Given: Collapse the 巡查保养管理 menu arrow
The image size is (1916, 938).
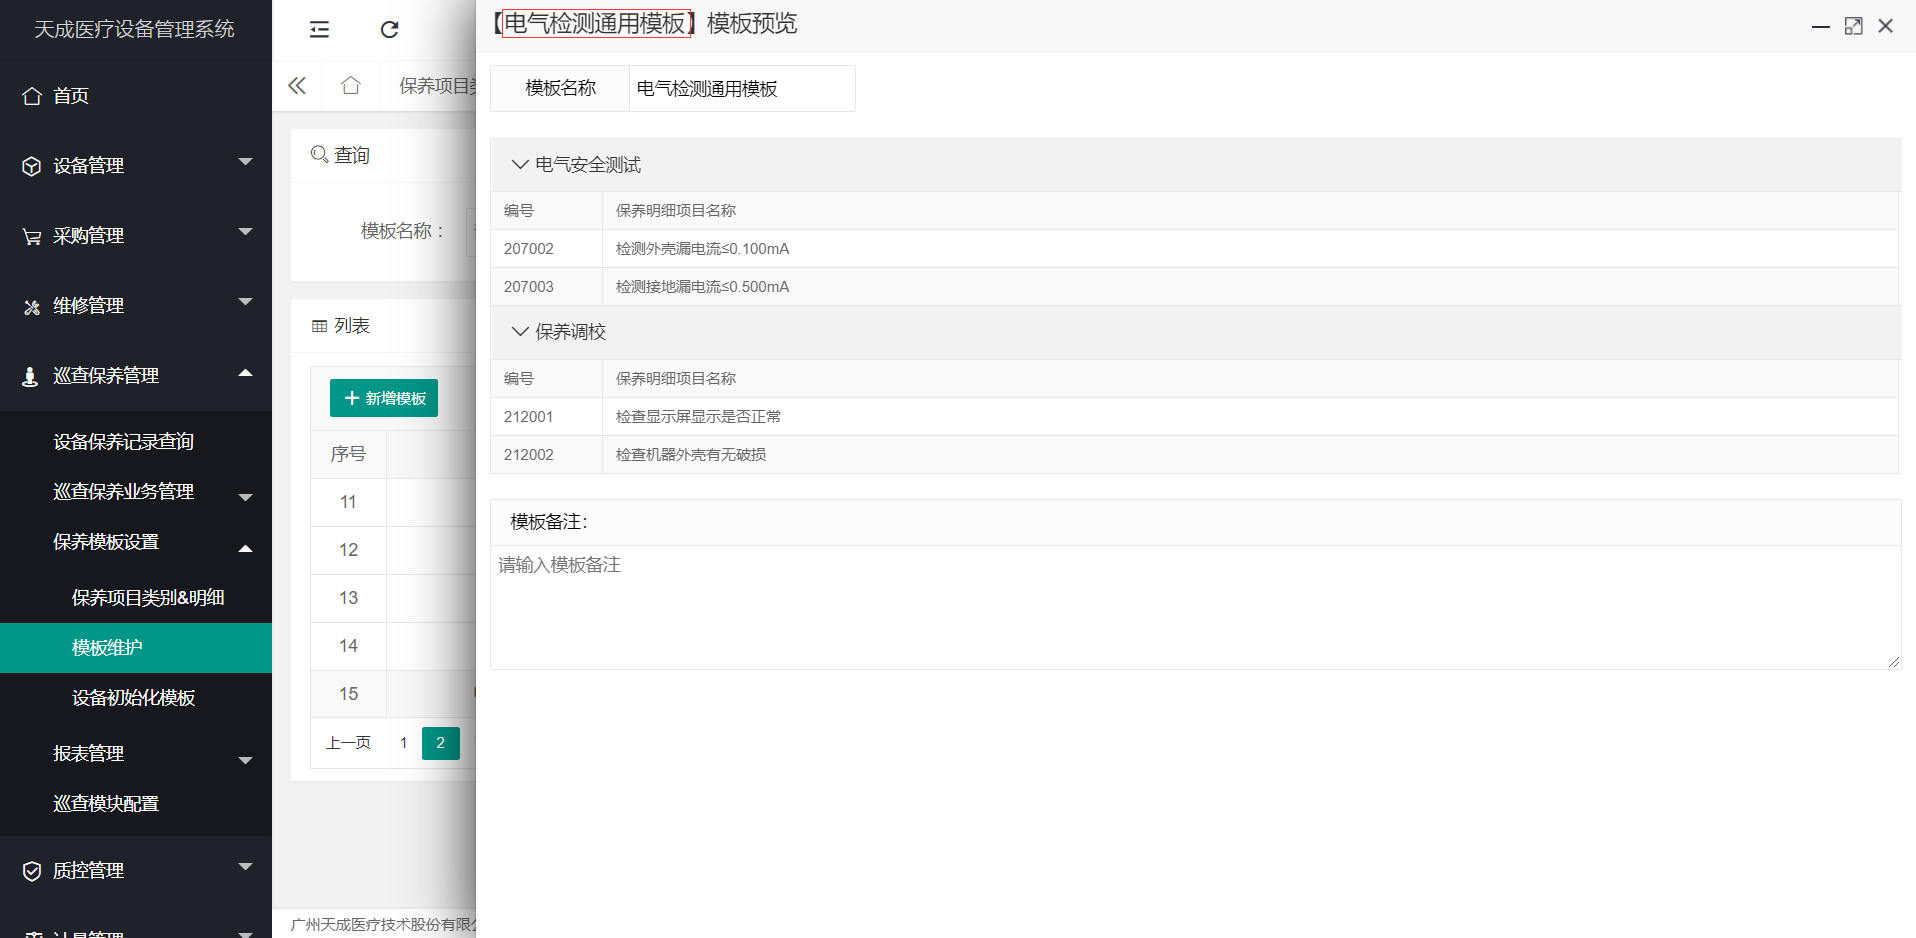Looking at the screenshot, I should 246,372.
